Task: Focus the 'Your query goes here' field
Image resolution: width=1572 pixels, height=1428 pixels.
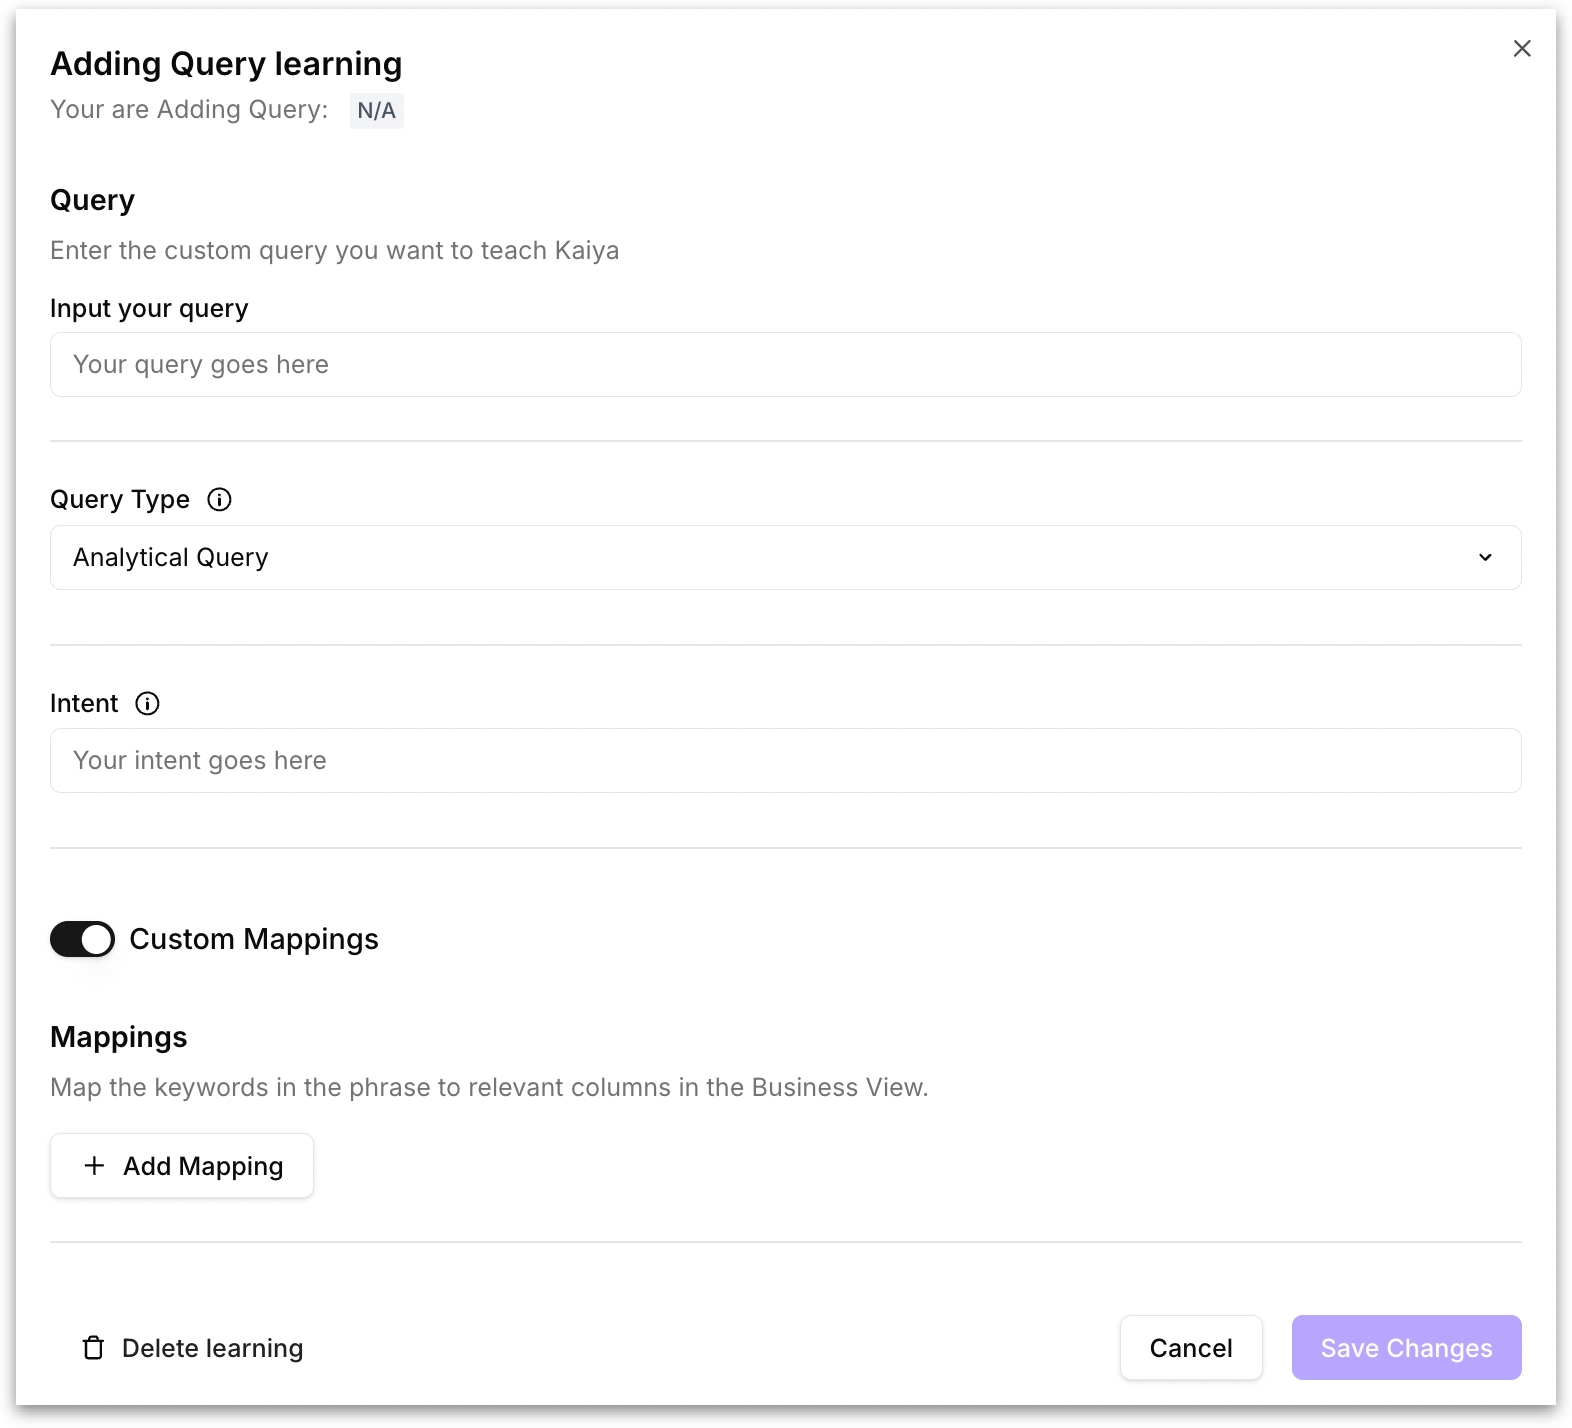Action: 785,365
